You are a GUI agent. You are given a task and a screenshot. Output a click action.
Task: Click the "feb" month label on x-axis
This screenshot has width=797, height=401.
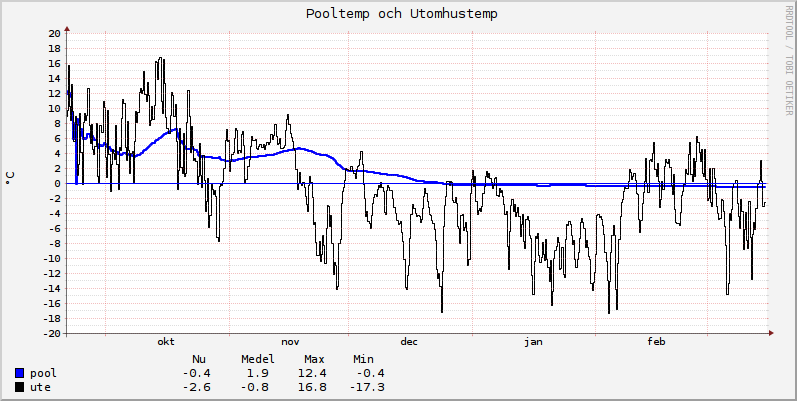(x=656, y=342)
